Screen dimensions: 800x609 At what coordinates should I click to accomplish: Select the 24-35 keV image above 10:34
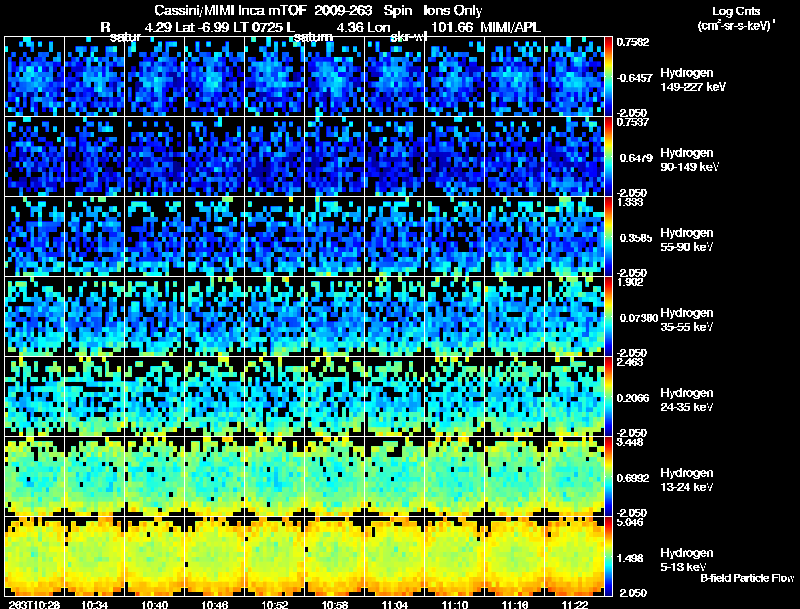94,397
